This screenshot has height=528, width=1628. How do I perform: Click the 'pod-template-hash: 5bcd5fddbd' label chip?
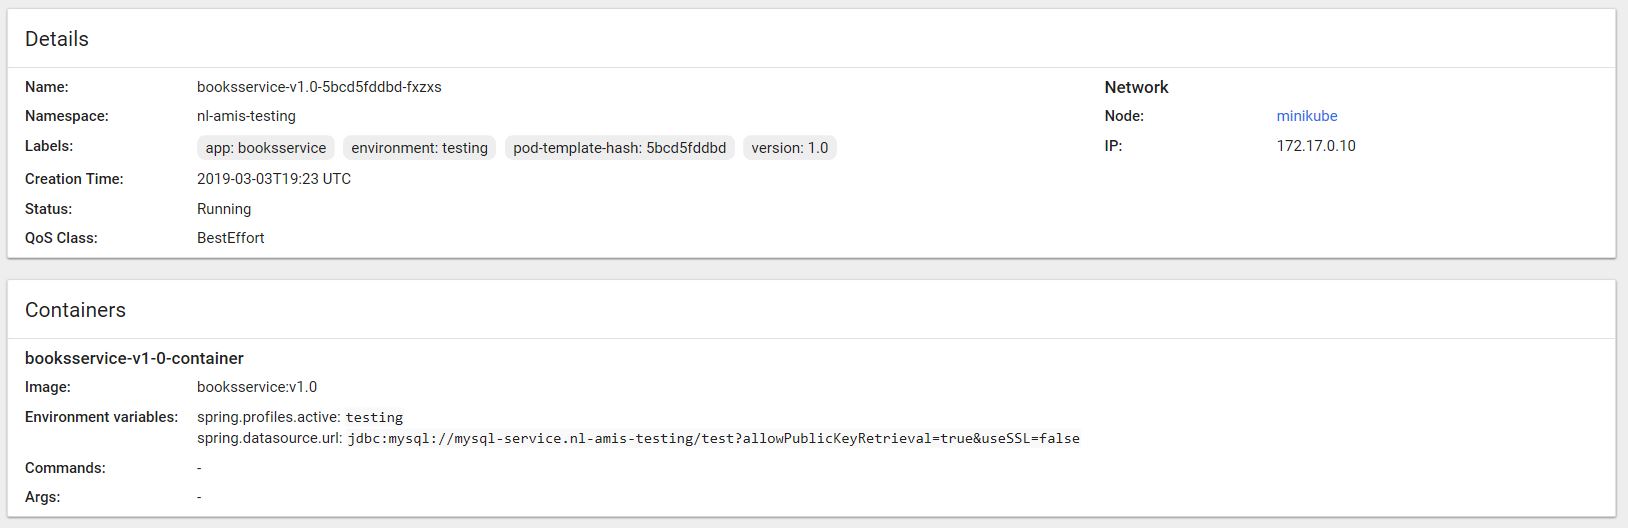point(619,148)
